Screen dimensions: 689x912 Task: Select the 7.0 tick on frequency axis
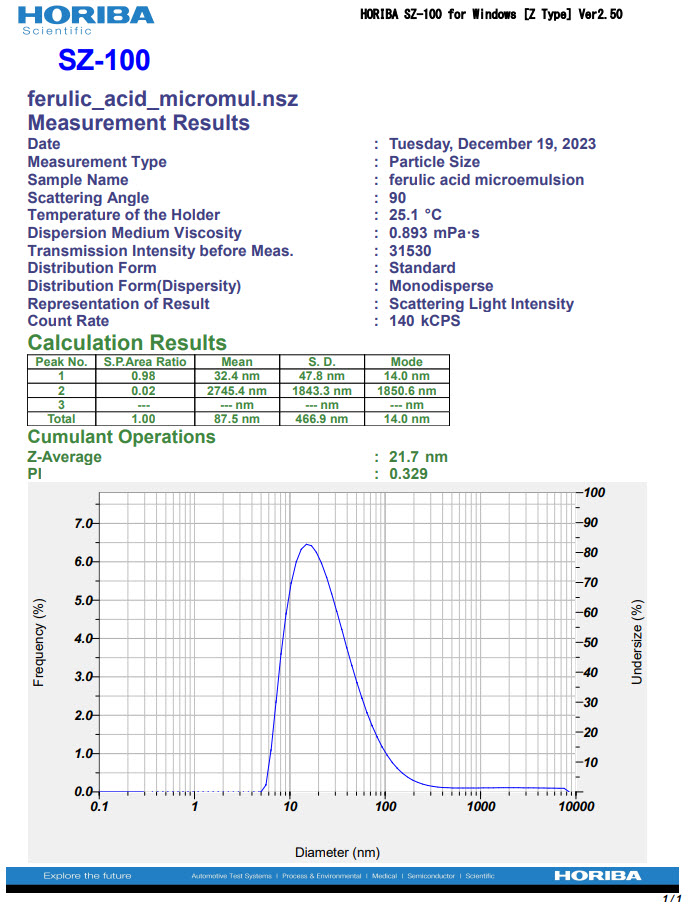pos(84,523)
